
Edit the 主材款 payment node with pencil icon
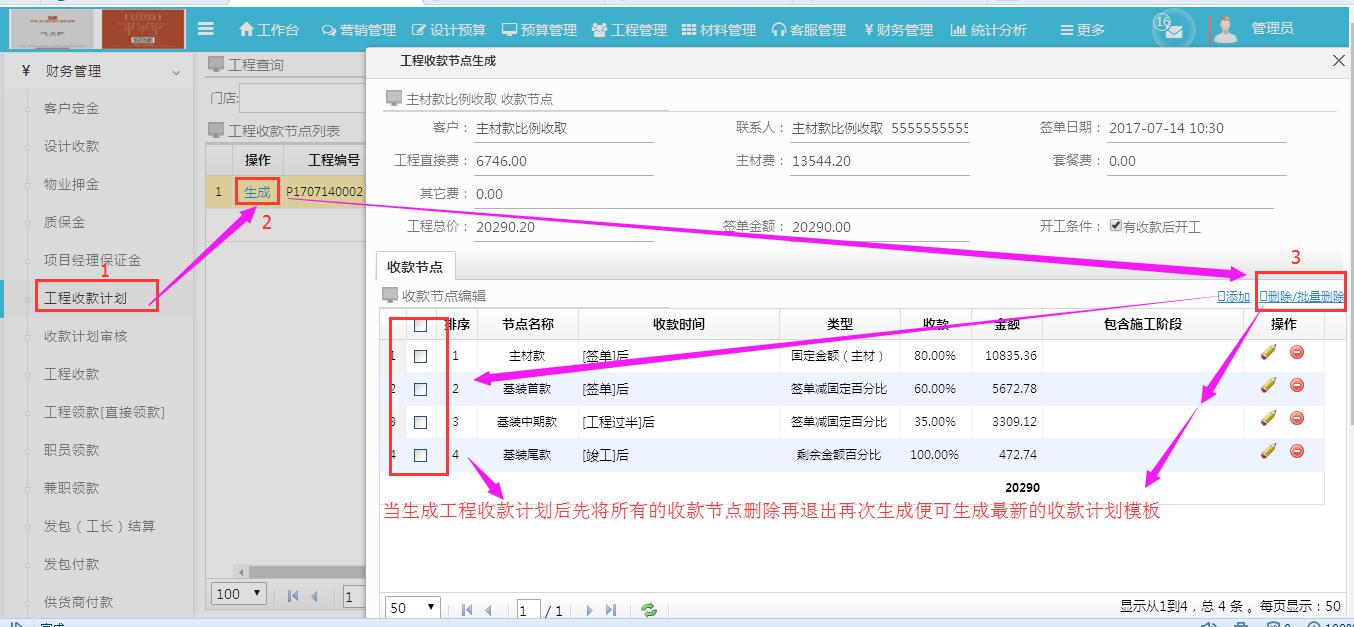point(1268,352)
